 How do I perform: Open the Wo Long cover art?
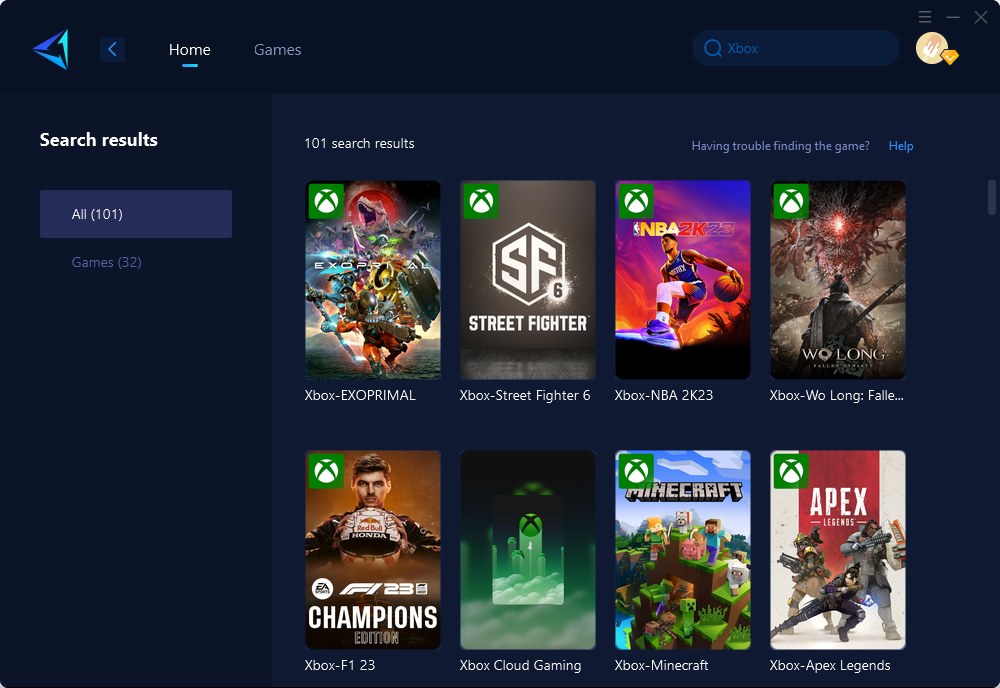click(x=838, y=280)
